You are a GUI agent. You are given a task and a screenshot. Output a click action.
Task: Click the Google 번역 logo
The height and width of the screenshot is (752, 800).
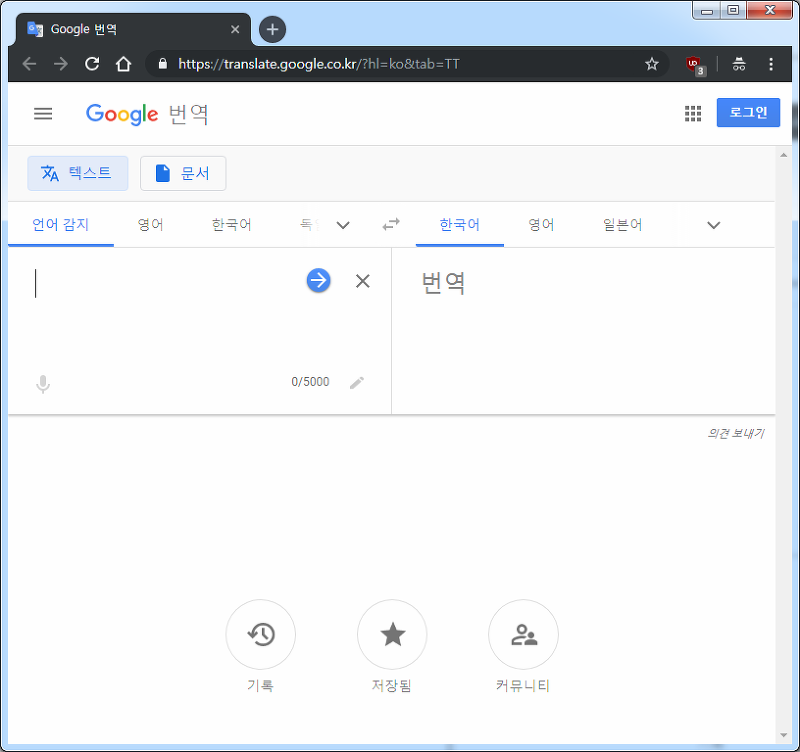[x=147, y=114]
